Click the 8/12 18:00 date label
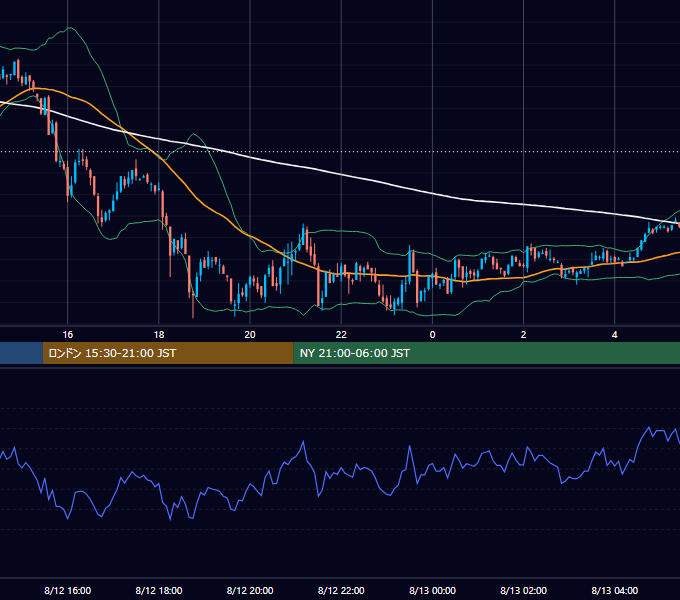The height and width of the screenshot is (600, 680). point(159,590)
